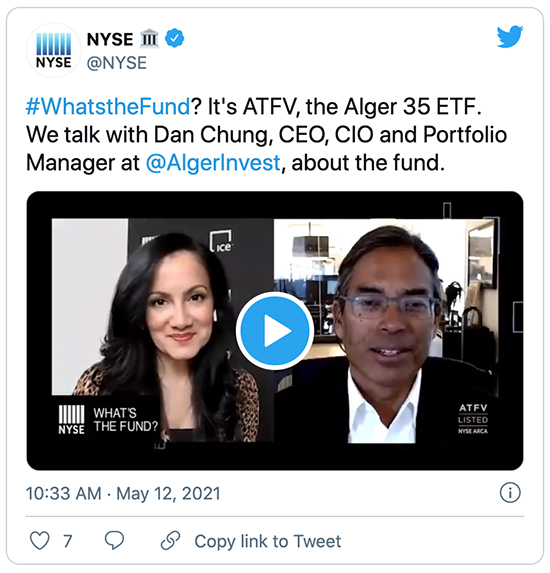Viewport: 550px width, 573px height.
Task: Click the @NYSE handle
Action: tap(117, 63)
